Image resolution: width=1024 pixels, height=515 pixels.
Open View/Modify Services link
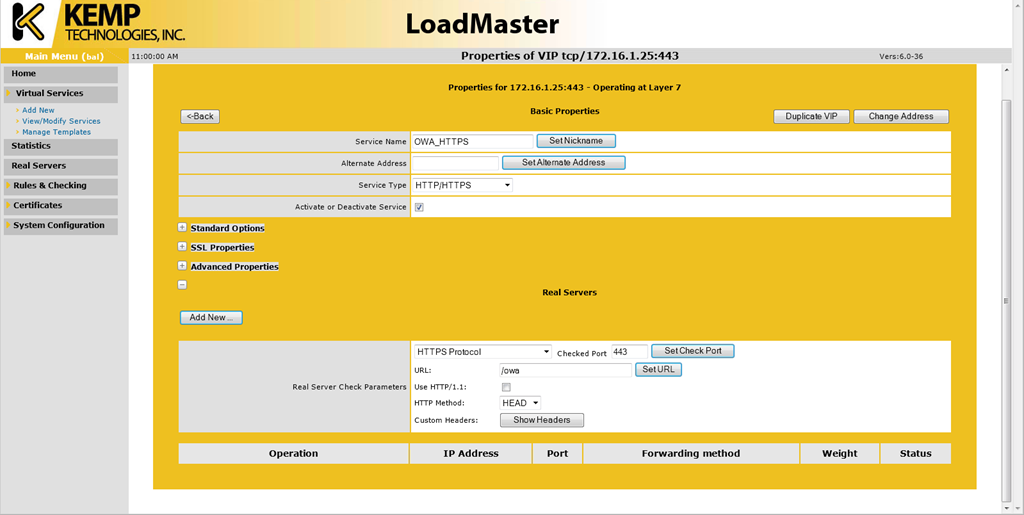click(61, 121)
